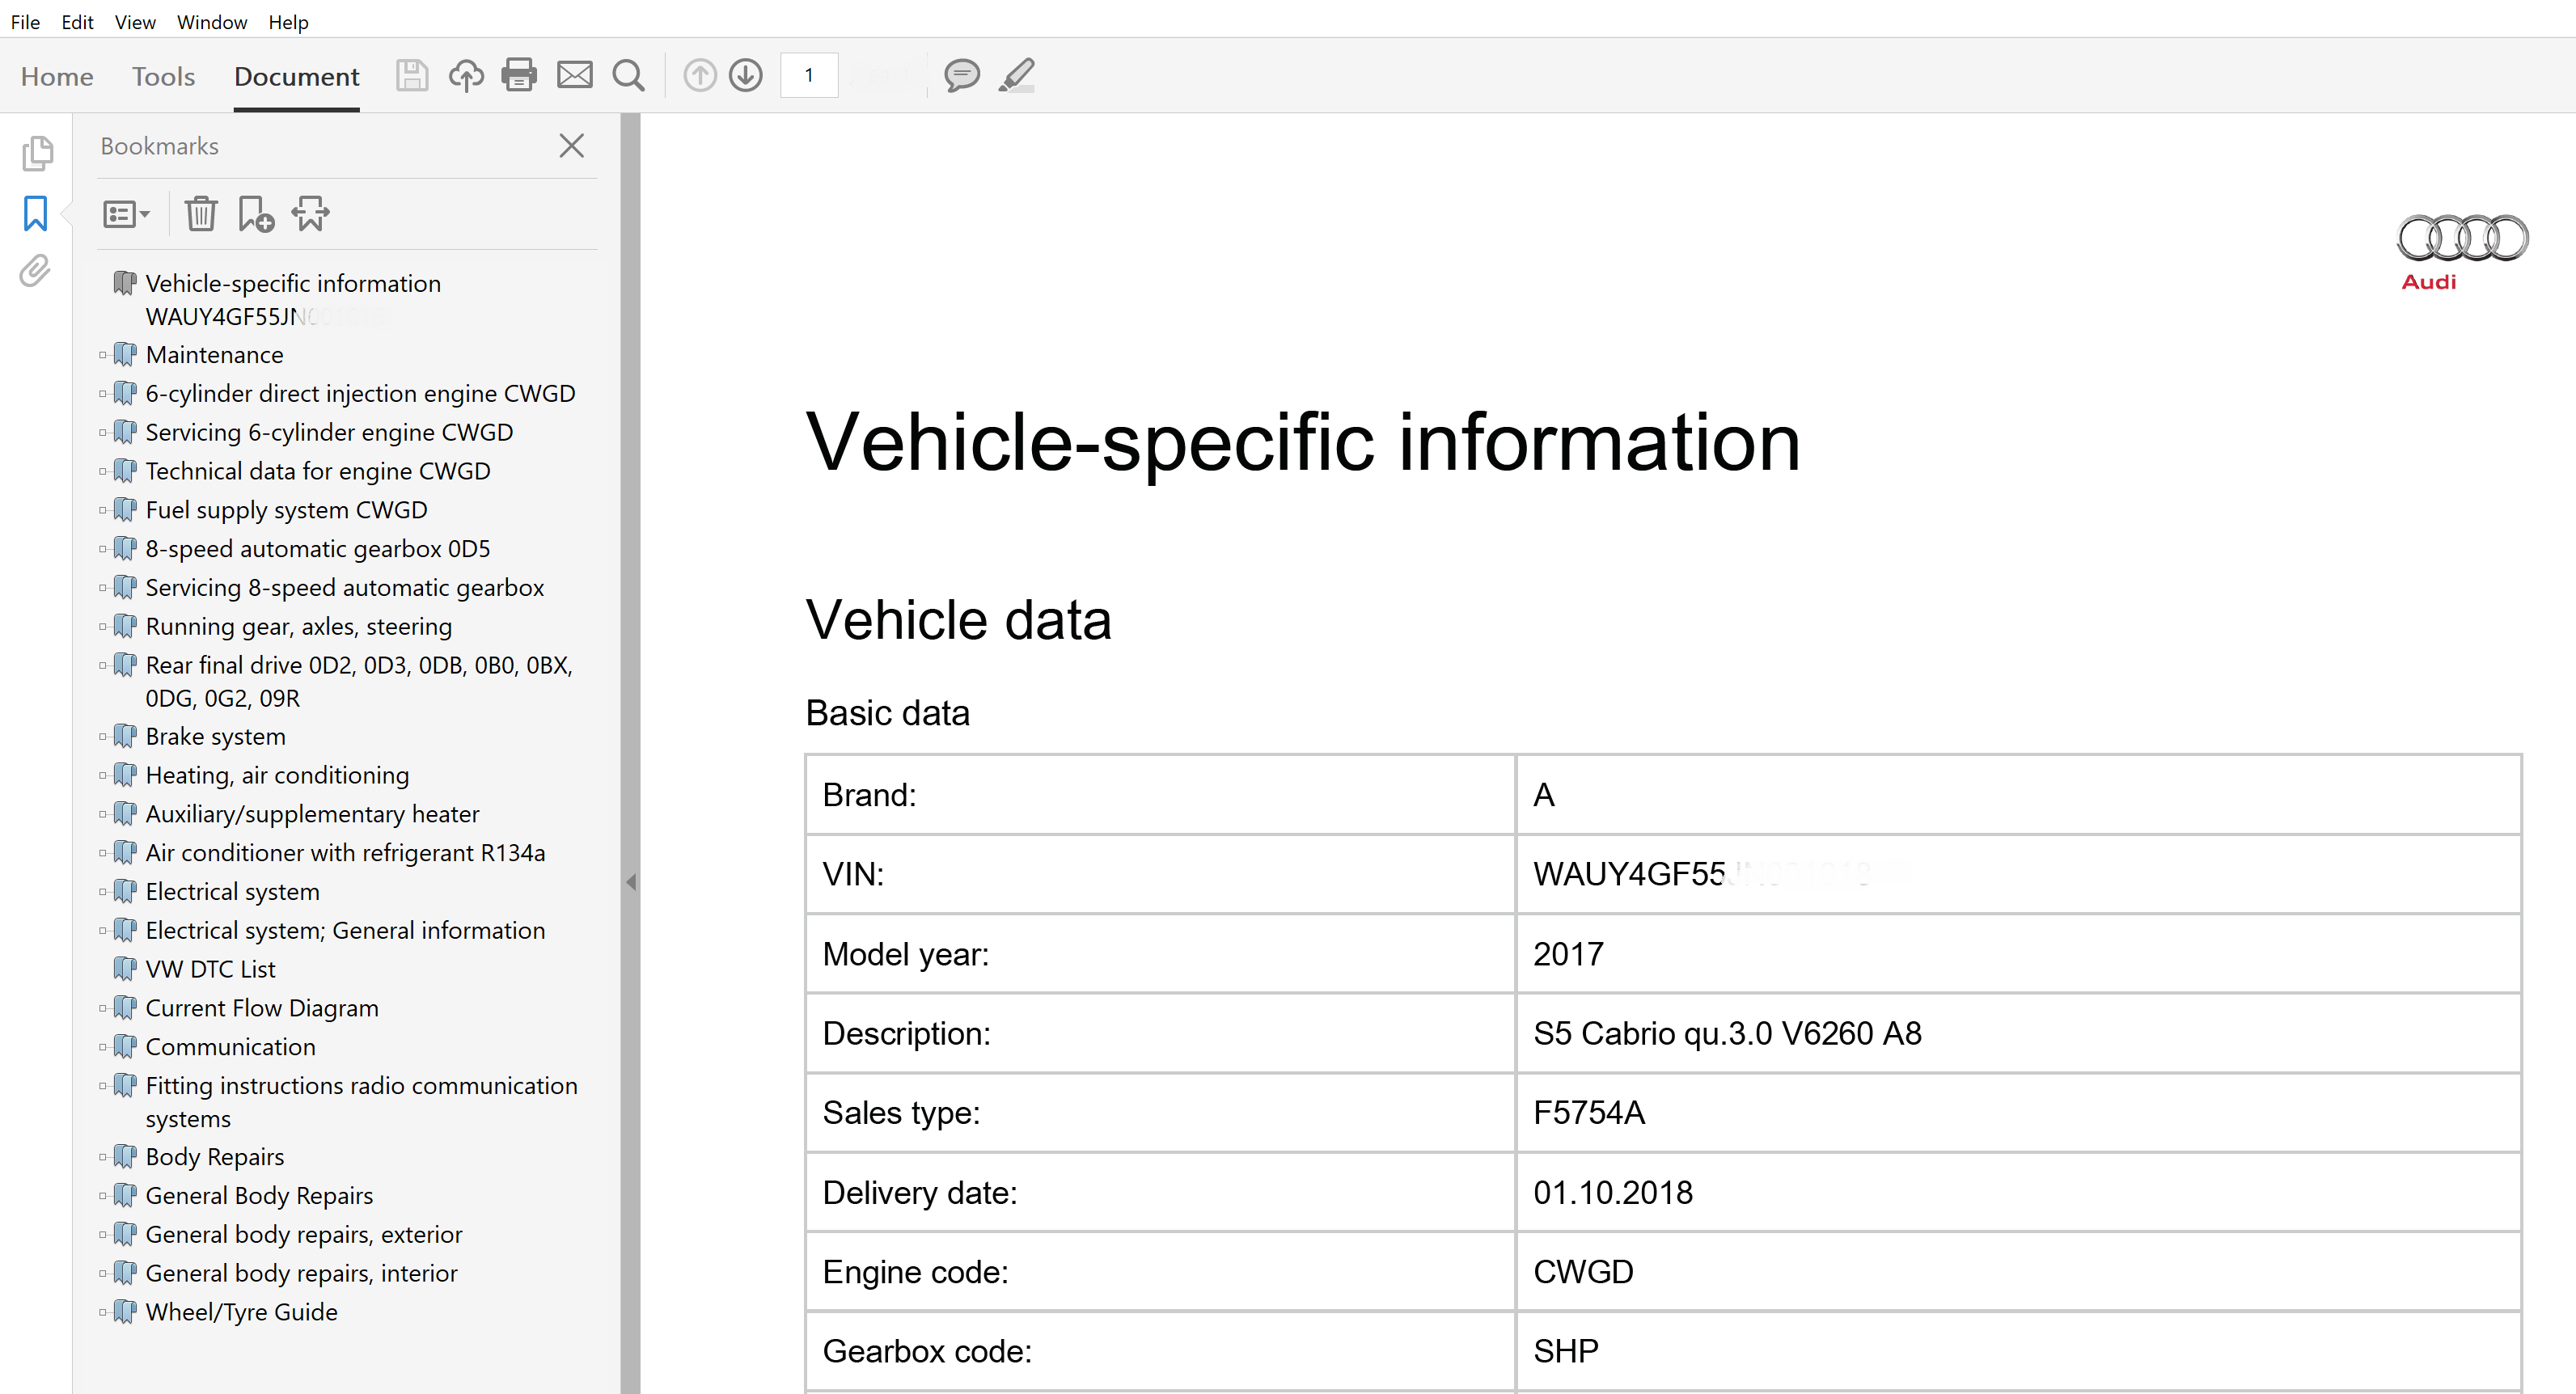The height and width of the screenshot is (1394, 2576).
Task: Open the bookmark options dropdown
Action: [x=126, y=213]
